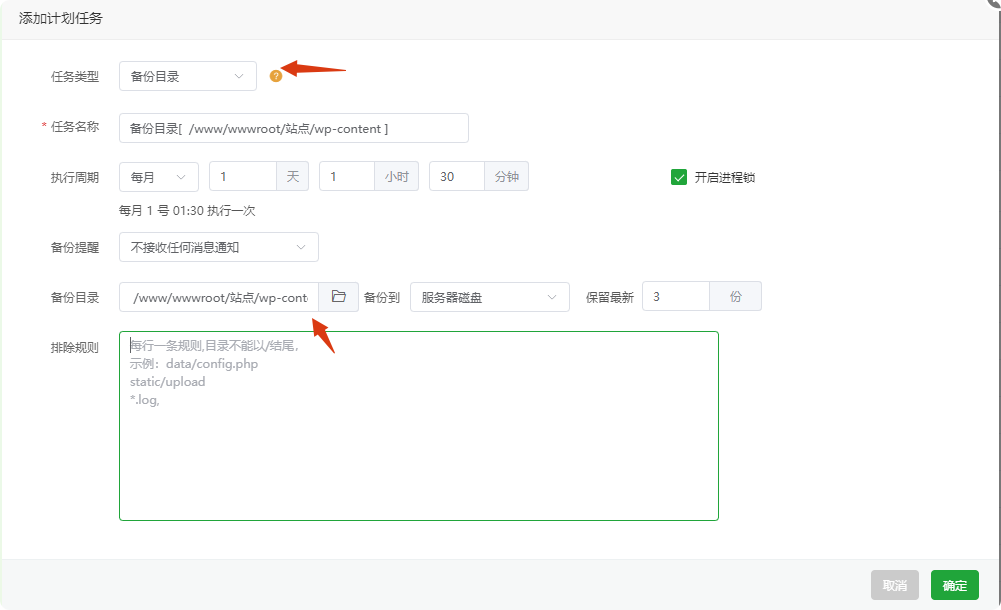1001x610 pixels.
Task: Open the folder browse icon for backup directory
Action: (339, 297)
